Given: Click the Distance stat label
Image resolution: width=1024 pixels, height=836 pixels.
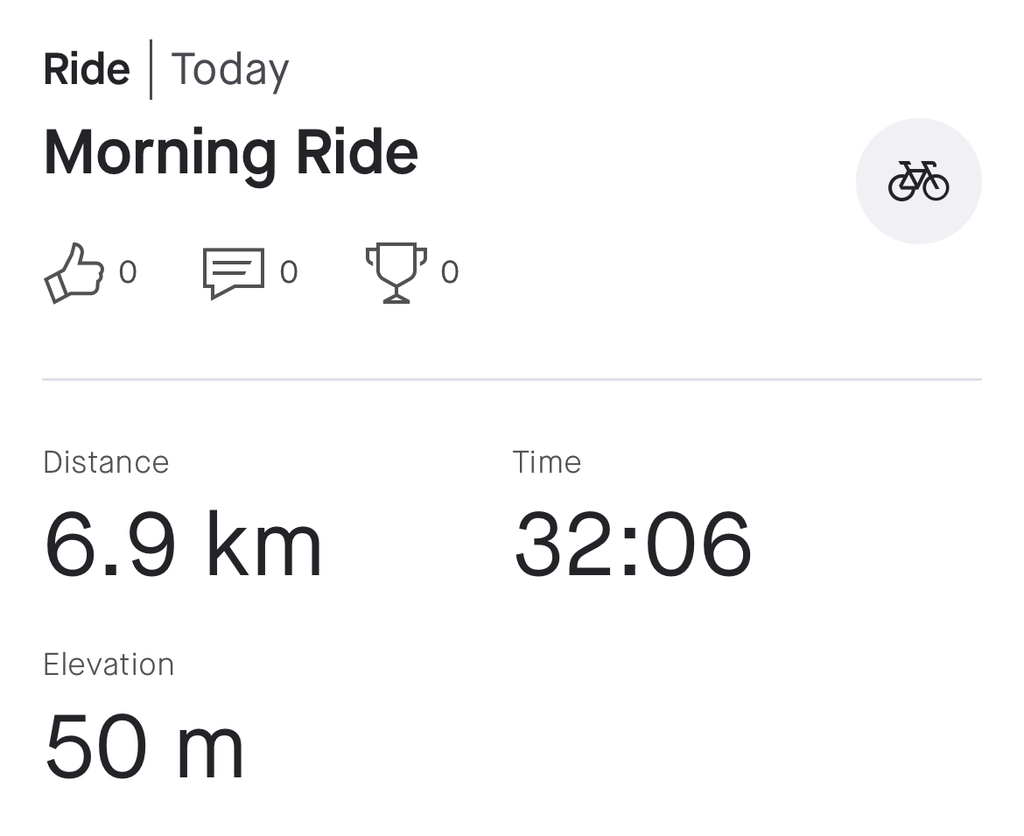Looking at the screenshot, I should point(106,462).
